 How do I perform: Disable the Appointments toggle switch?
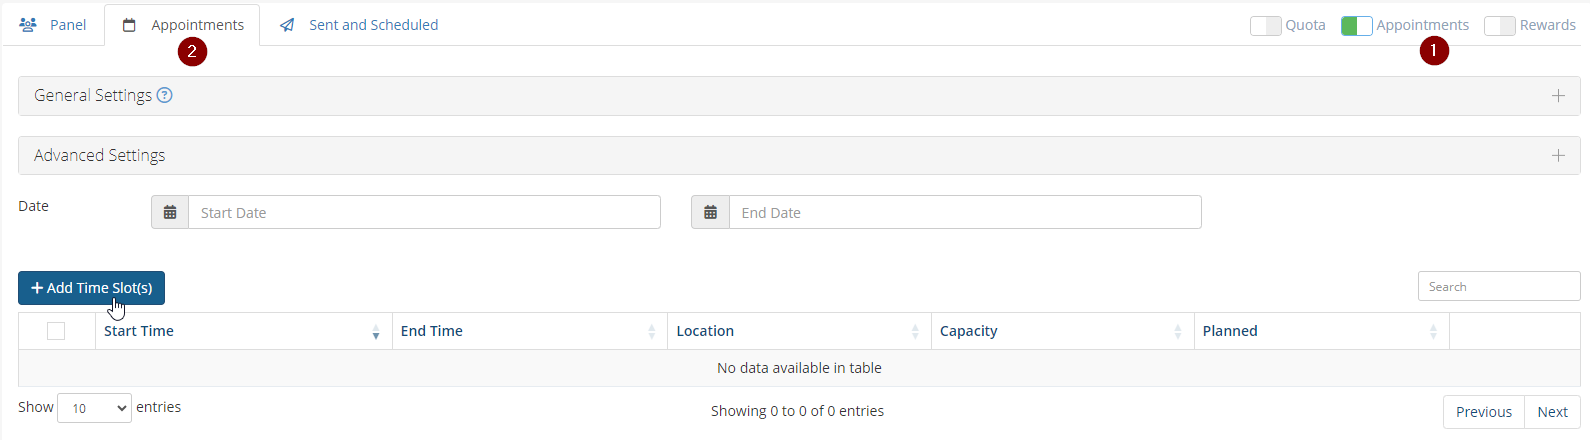click(1356, 26)
